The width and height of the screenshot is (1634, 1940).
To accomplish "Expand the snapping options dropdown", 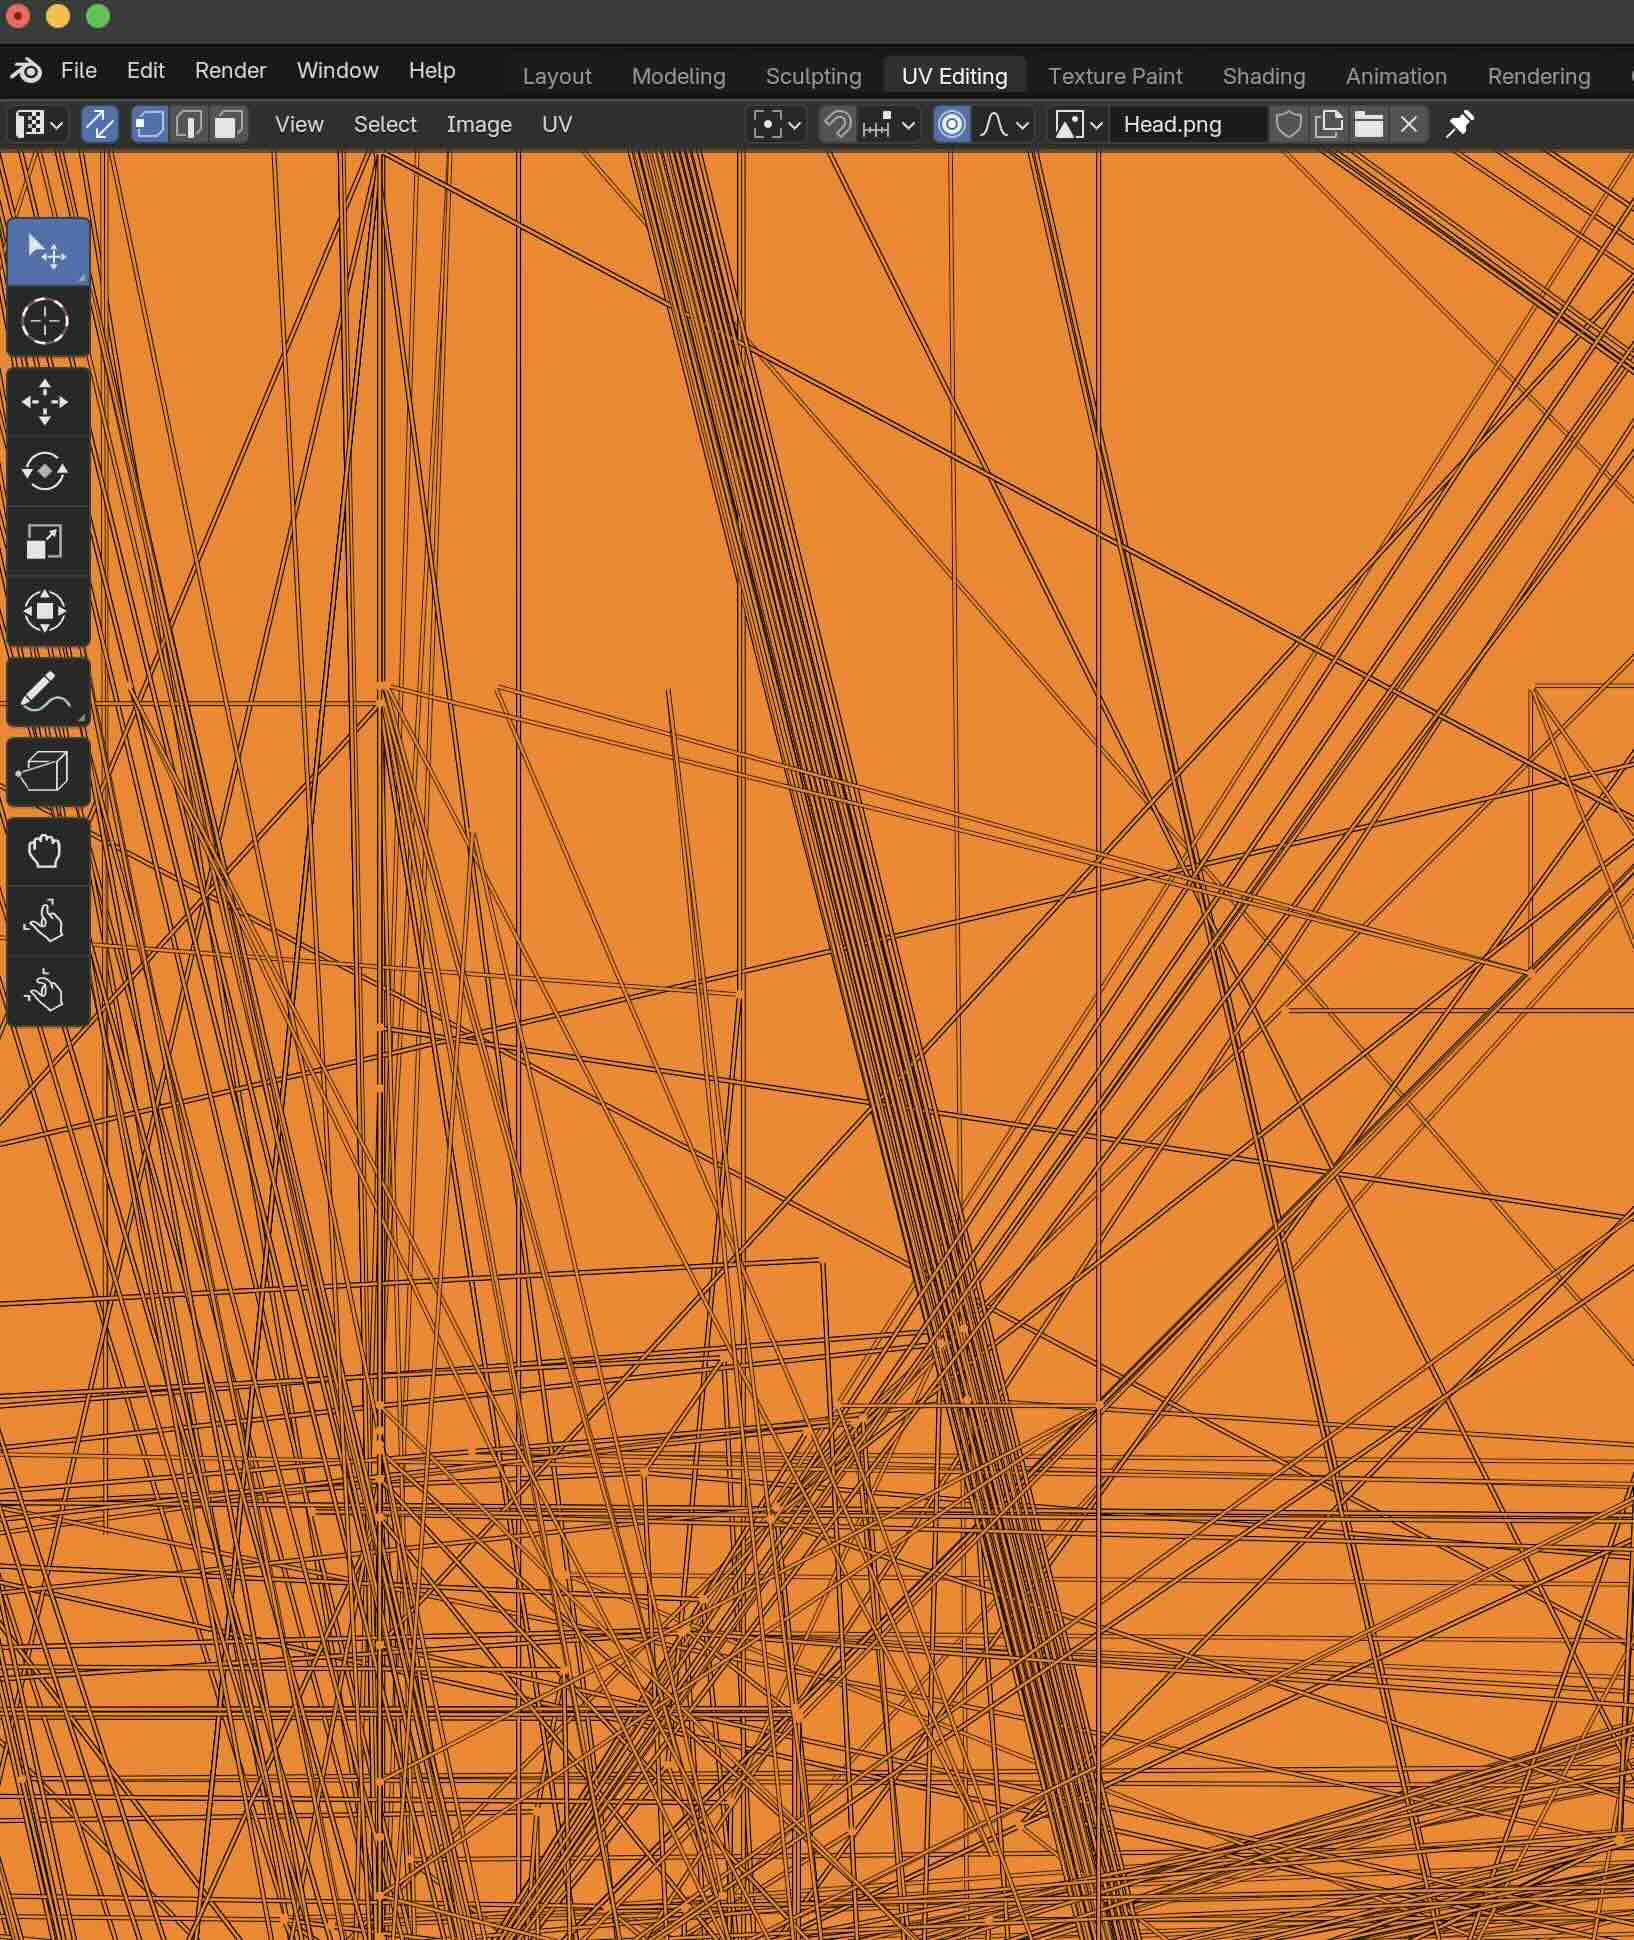I will (888, 124).
